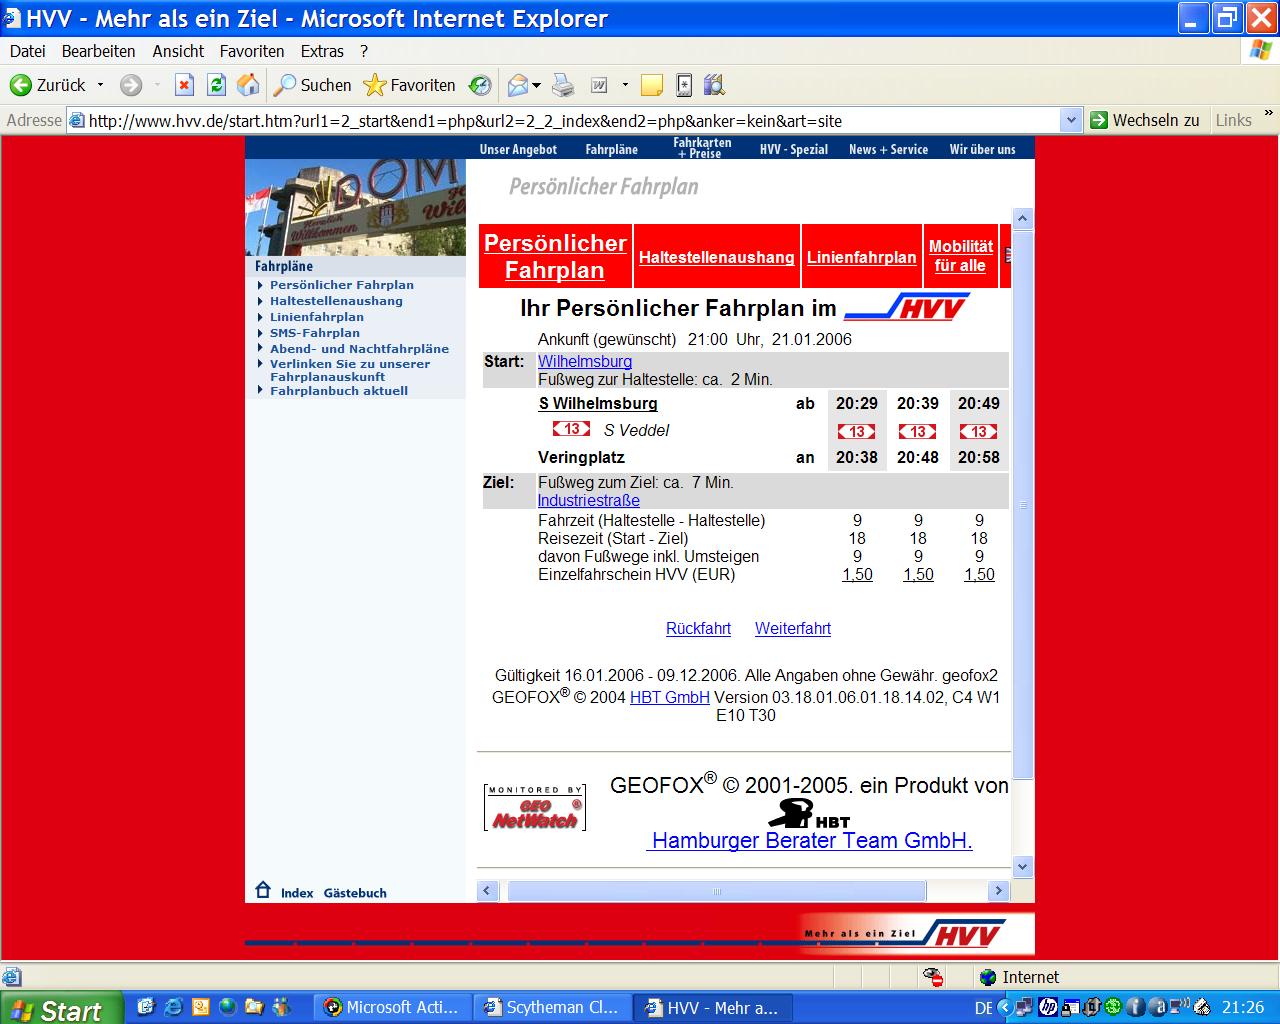Click the GEO NetWatch monitored badge
Image resolution: width=1280 pixels, height=1024 pixels.
[x=535, y=808]
